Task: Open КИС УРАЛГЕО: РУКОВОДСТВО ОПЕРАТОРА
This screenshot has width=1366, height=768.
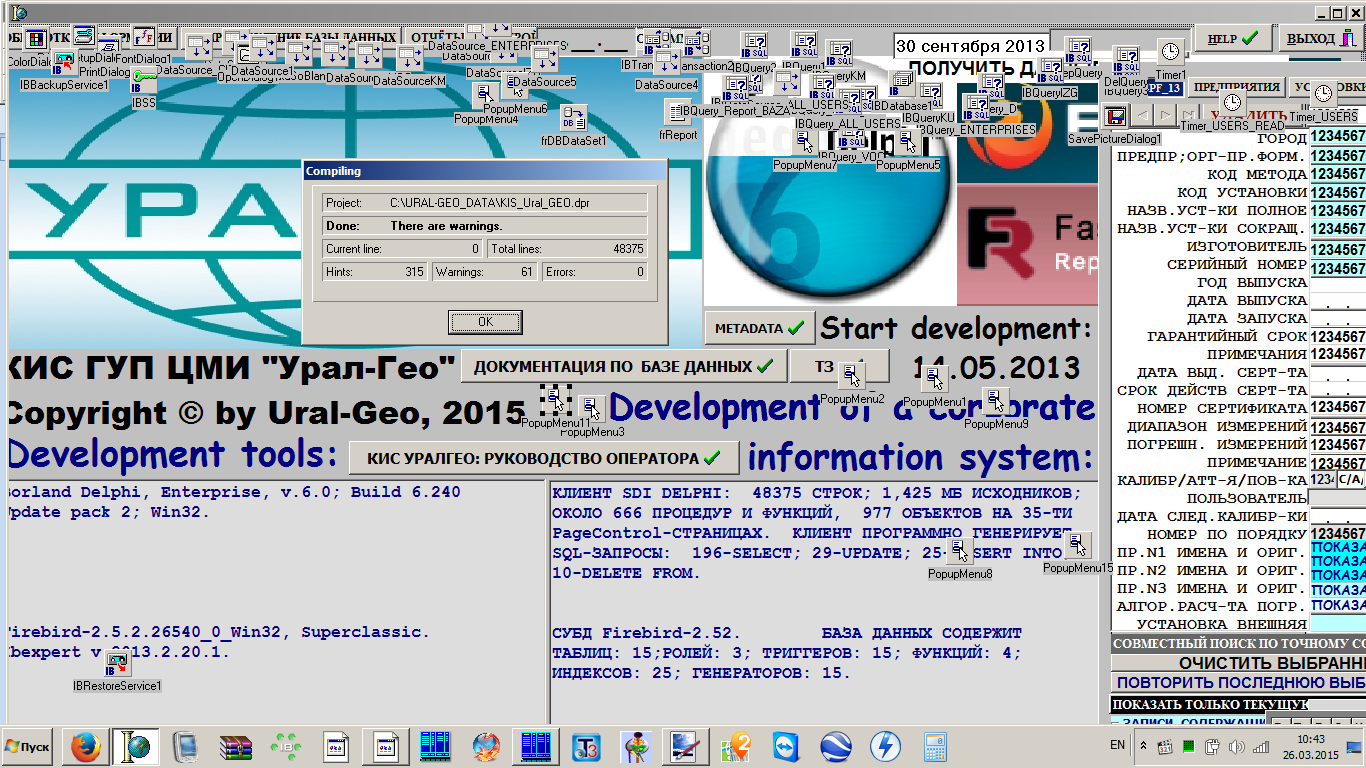Action: 544,458
